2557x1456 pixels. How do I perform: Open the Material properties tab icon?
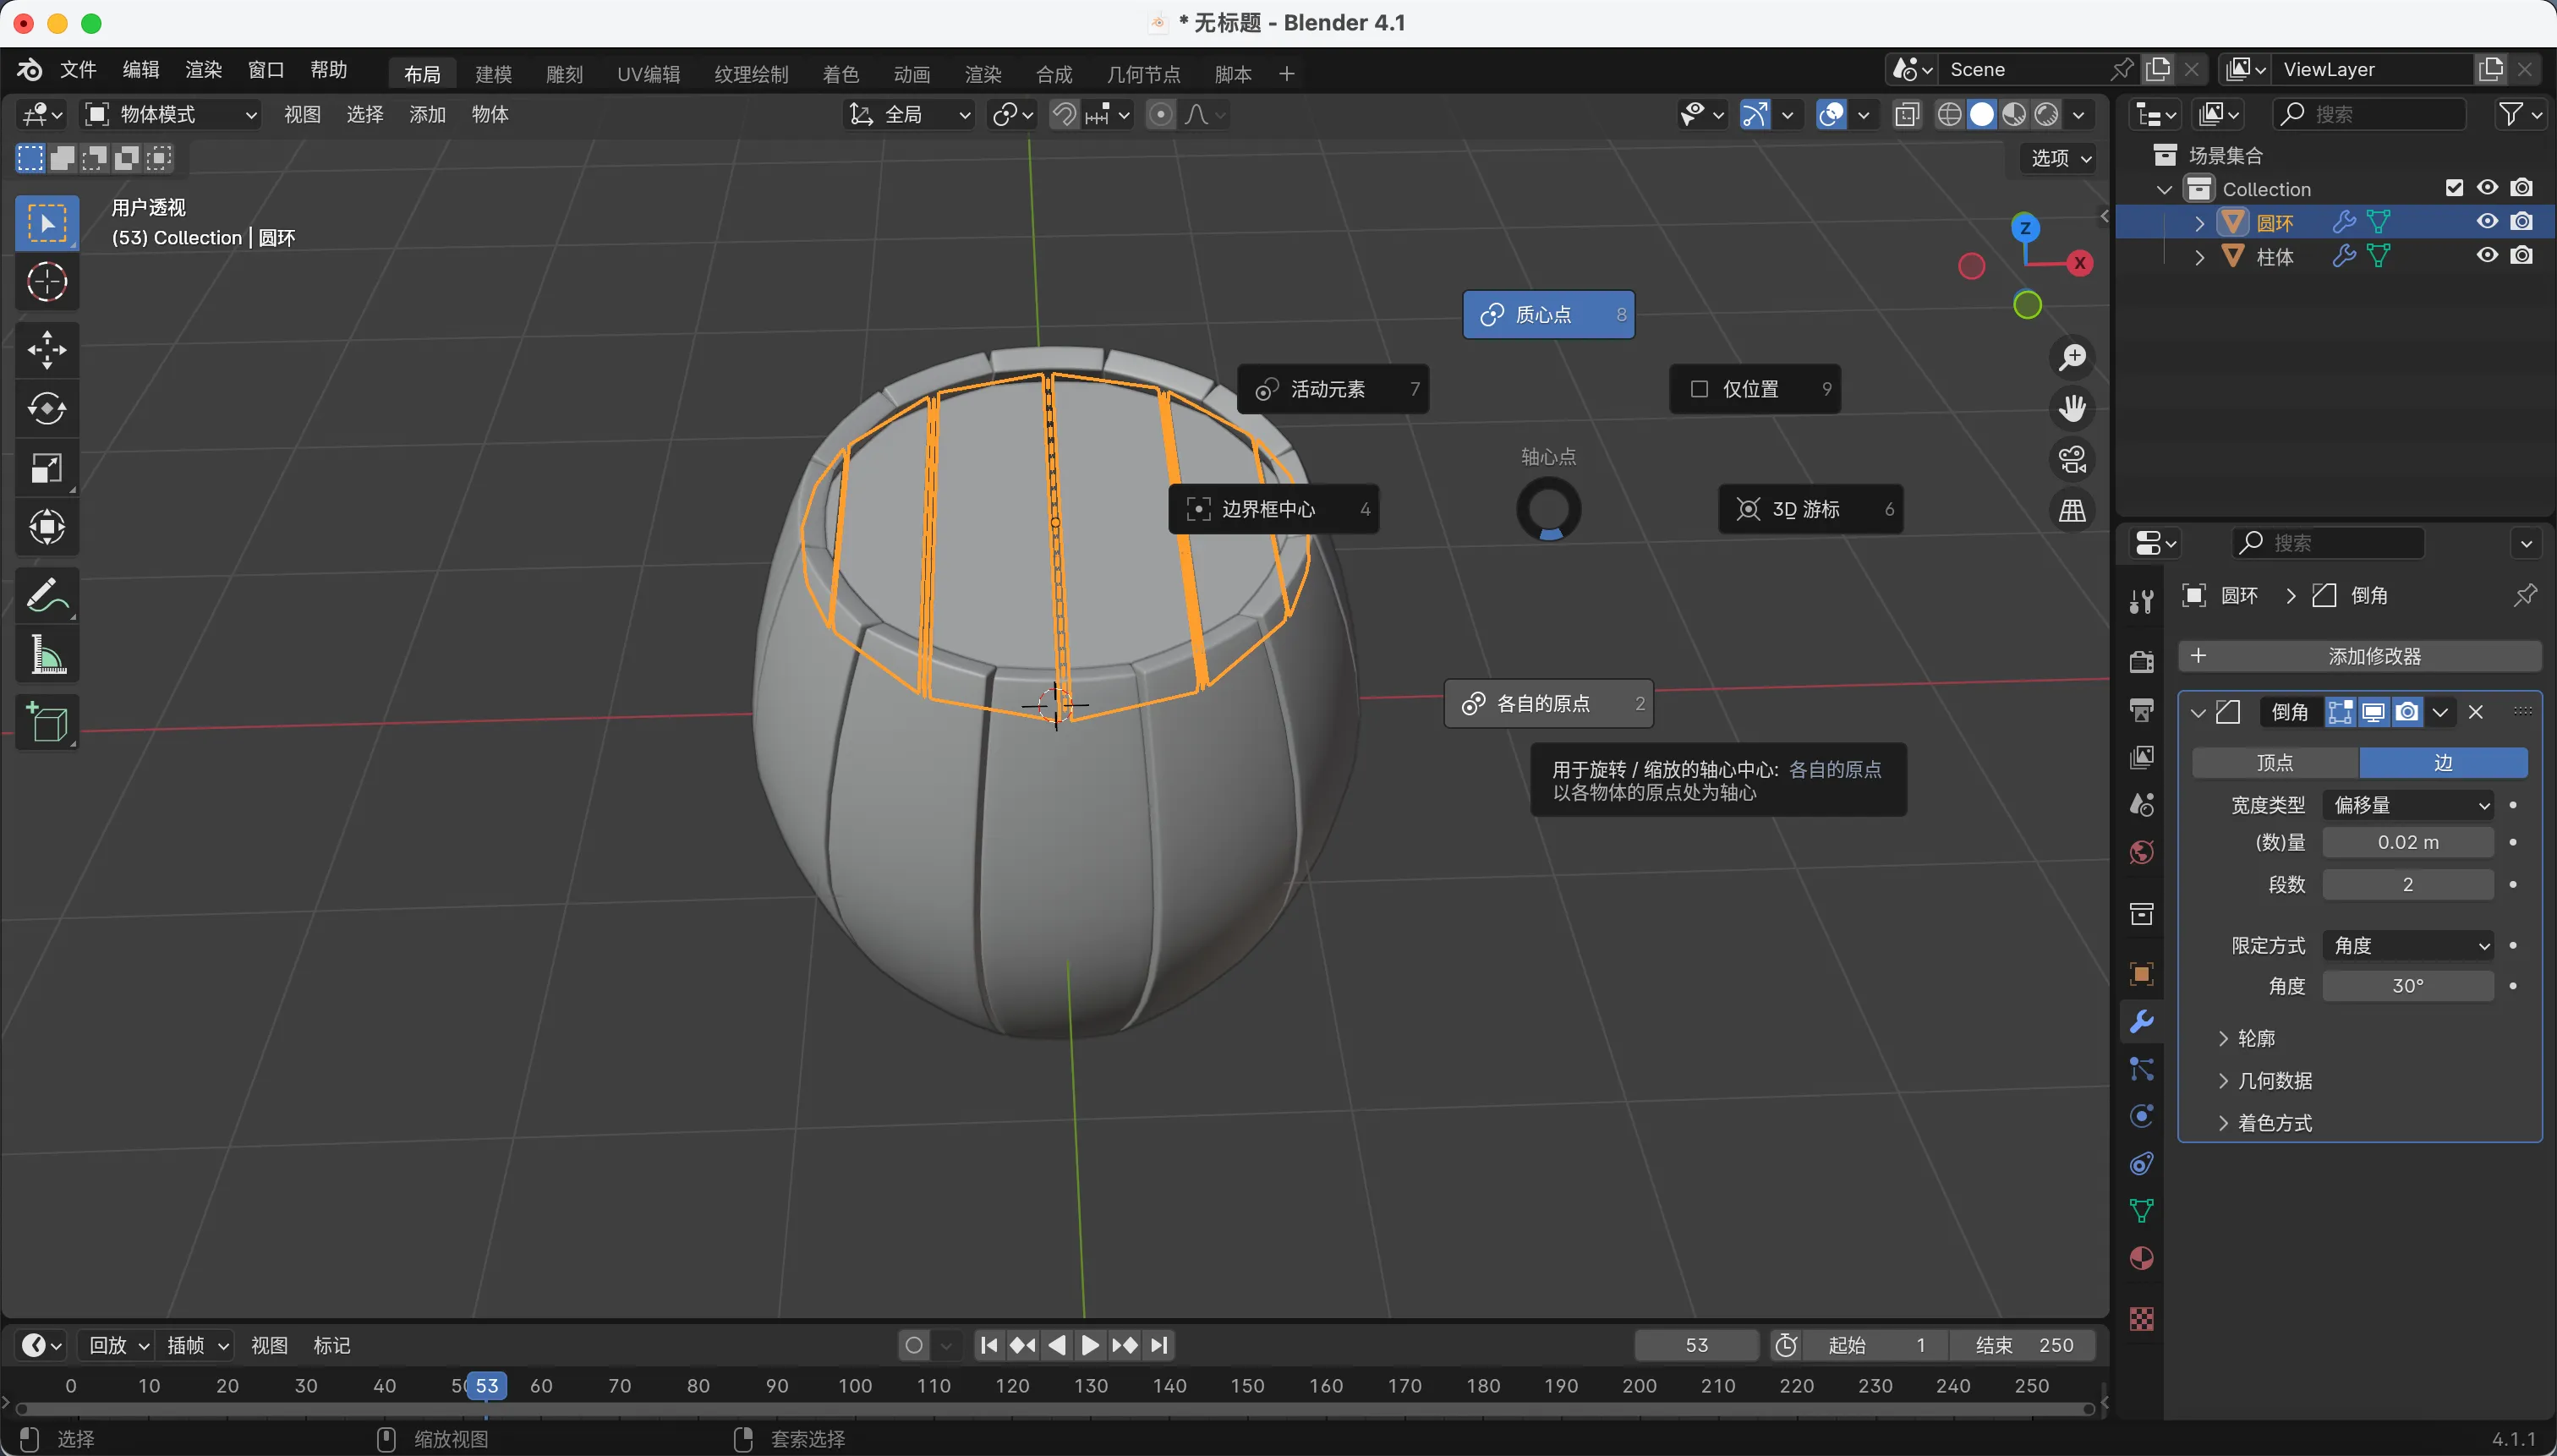tap(2142, 1259)
